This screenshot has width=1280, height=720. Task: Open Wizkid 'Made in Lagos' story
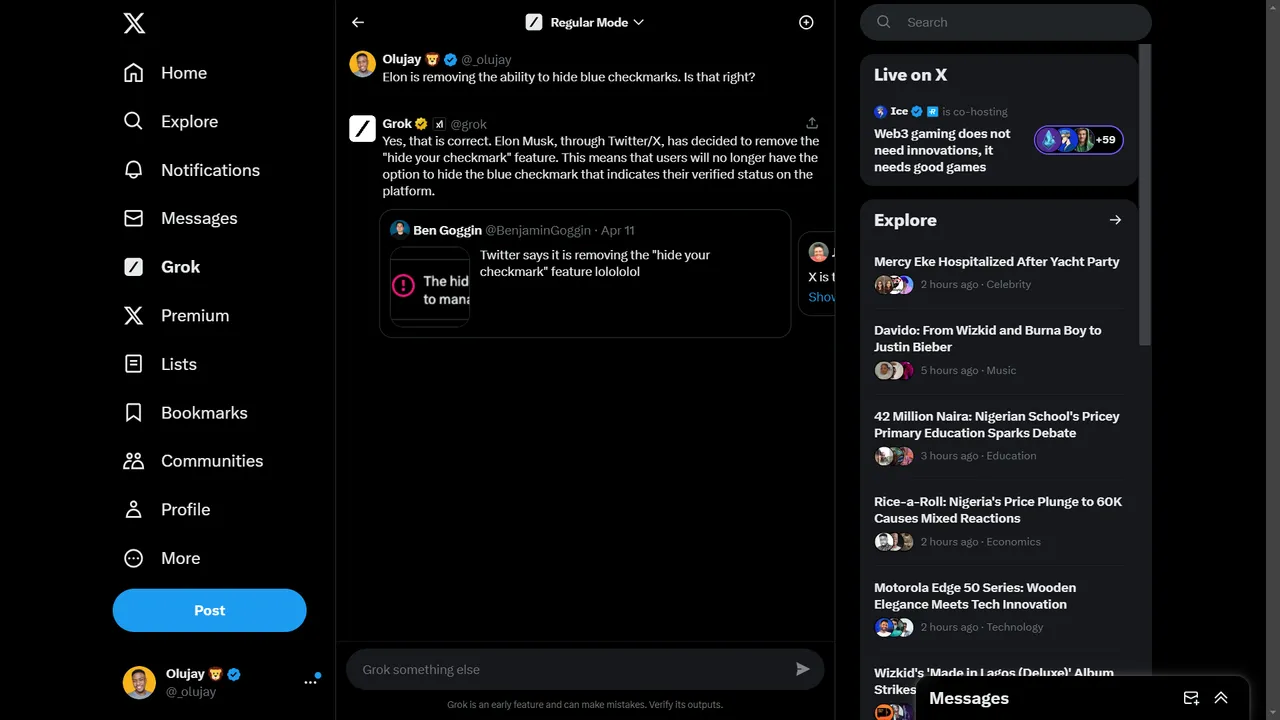coord(993,680)
